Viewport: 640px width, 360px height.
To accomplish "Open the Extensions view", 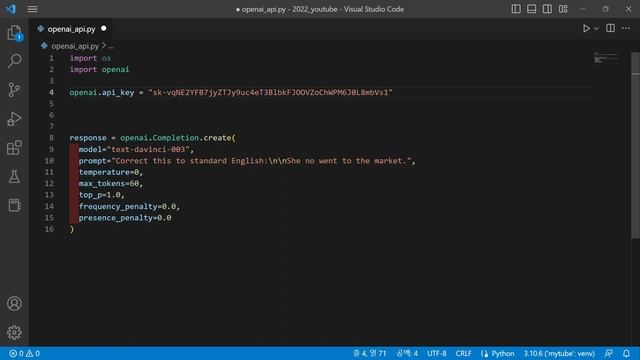I will coord(14,147).
